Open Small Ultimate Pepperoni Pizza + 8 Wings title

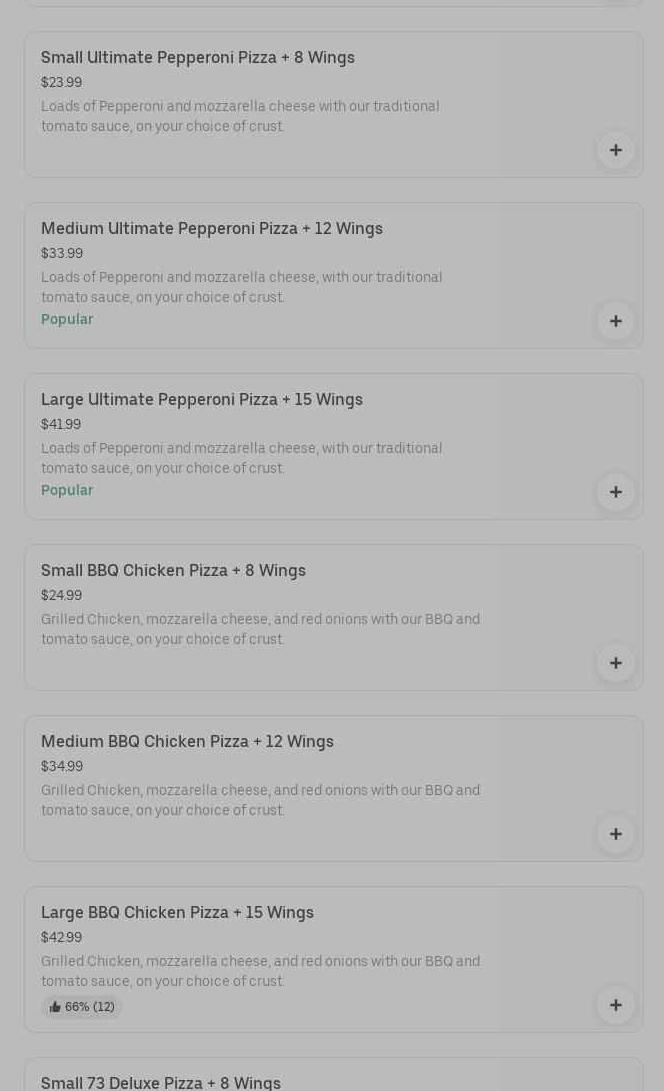tap(197, 57)
